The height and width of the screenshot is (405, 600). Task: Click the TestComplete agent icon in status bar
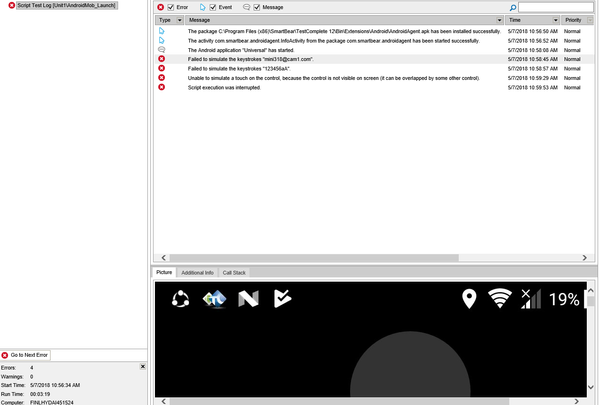pyautogui.click(x=214, y=299)
